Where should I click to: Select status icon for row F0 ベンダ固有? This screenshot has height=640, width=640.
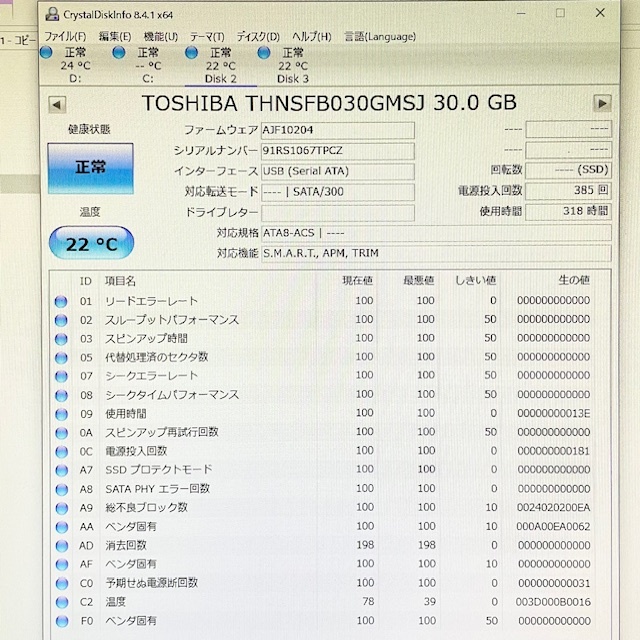(62, 621)
